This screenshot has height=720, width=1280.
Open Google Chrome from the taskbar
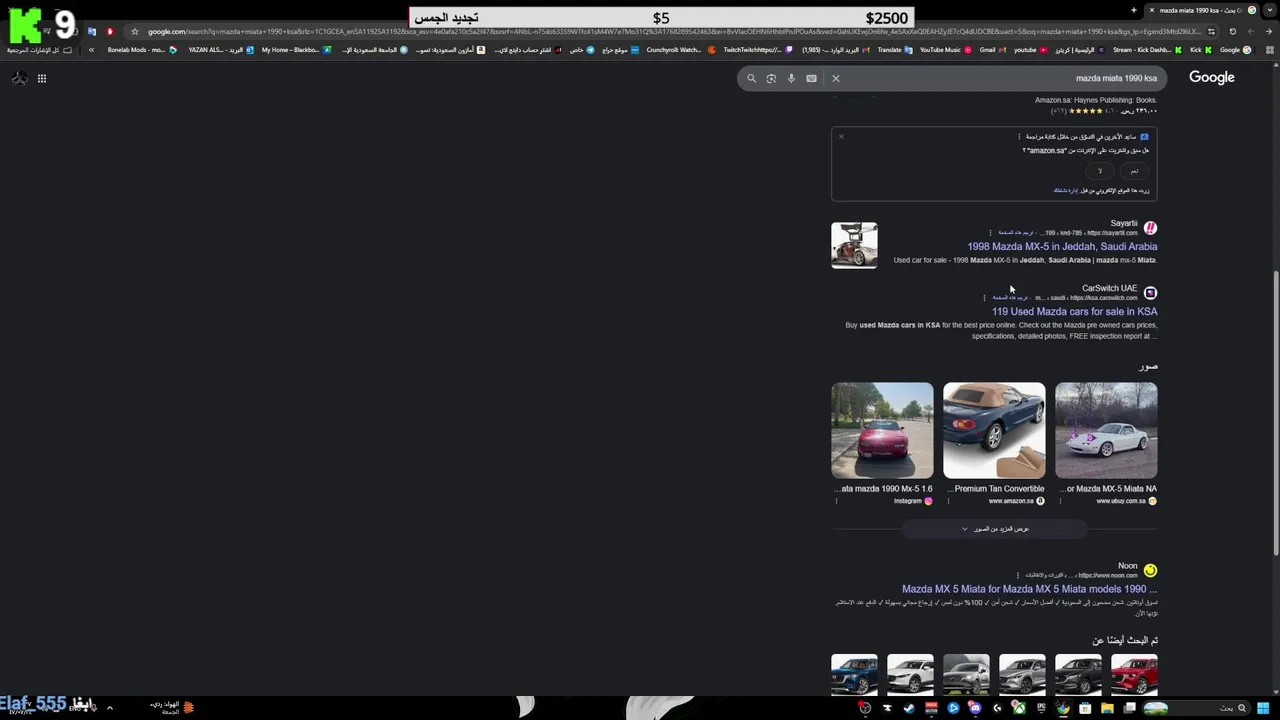tap(1063, 708)
